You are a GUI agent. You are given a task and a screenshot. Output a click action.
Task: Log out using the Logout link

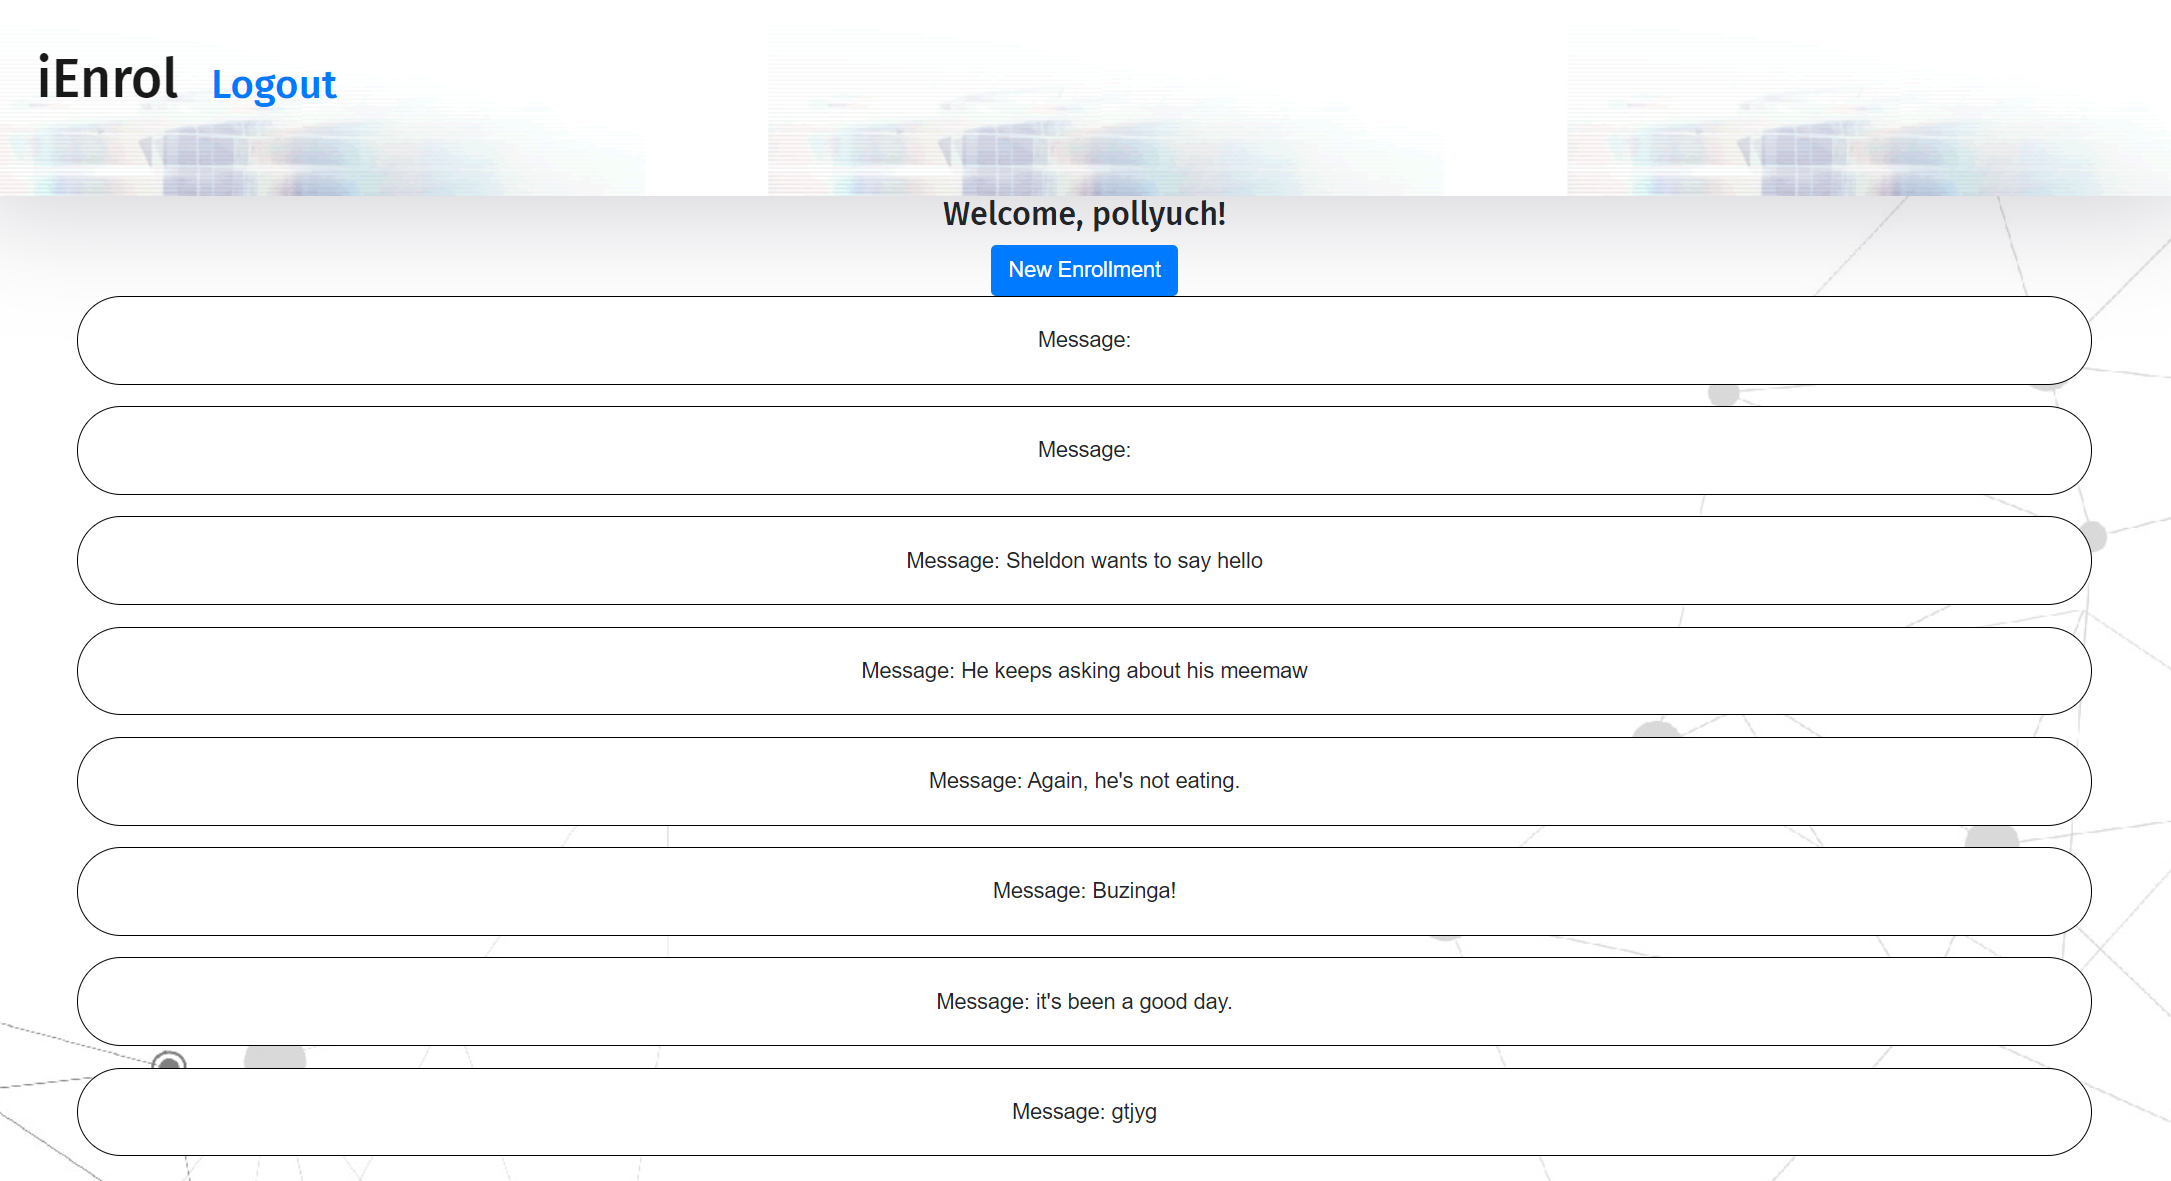click(x=274, y=85)
